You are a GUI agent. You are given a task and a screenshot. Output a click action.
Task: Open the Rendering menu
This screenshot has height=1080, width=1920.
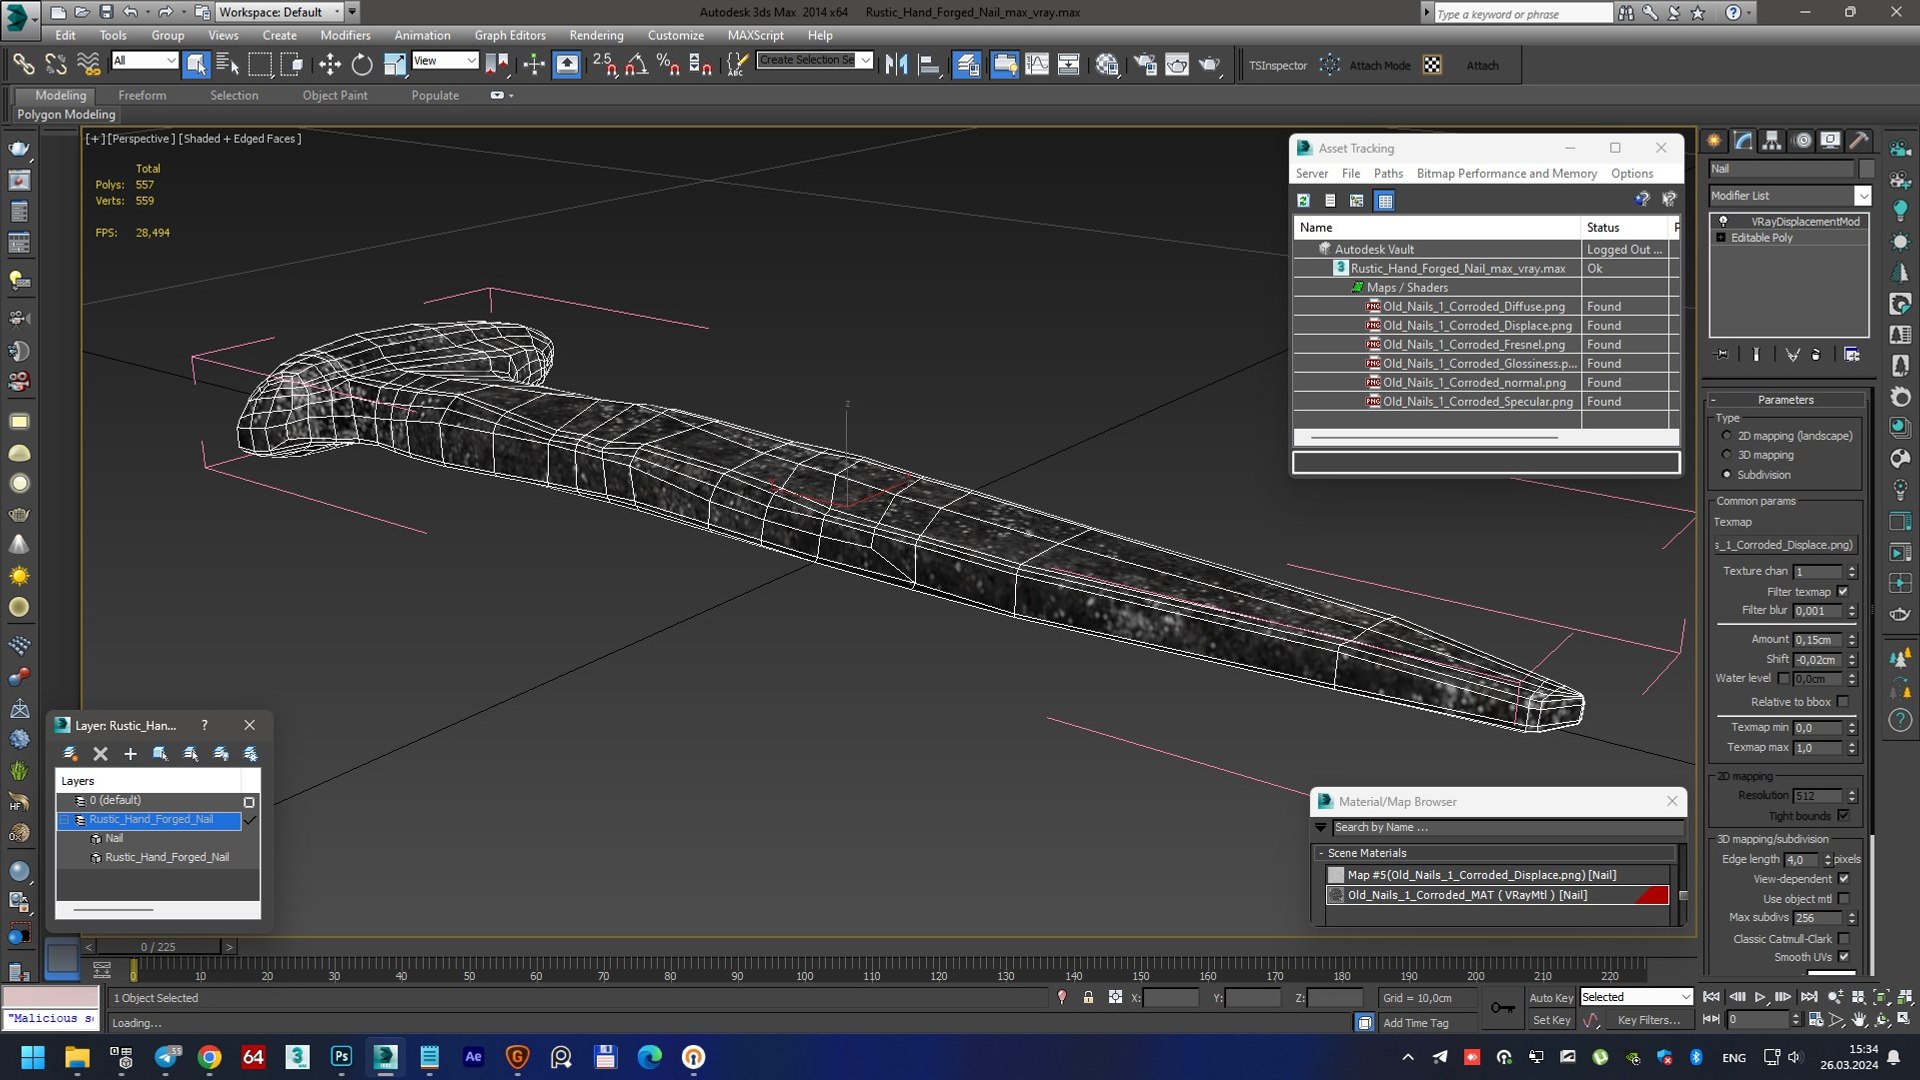tap(596, 35)
